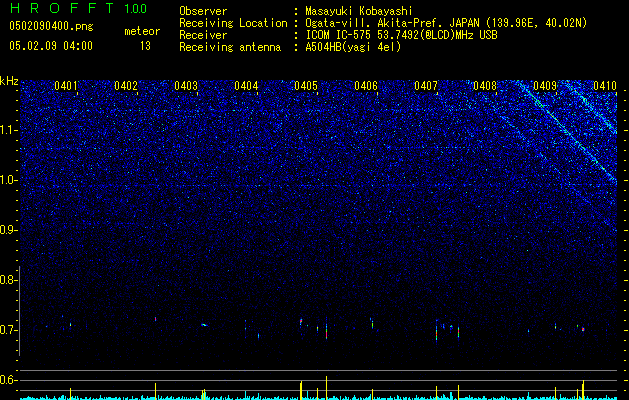Click the 0401 time marker

click(66, 86)
